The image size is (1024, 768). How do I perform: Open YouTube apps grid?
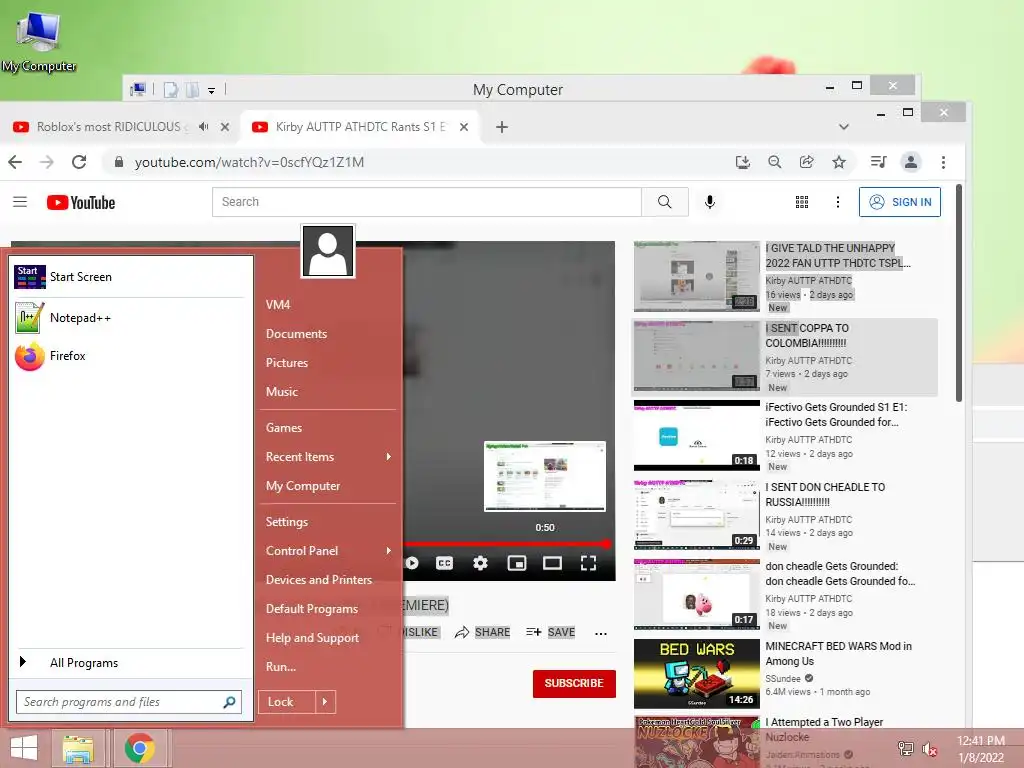coord(802,202)
